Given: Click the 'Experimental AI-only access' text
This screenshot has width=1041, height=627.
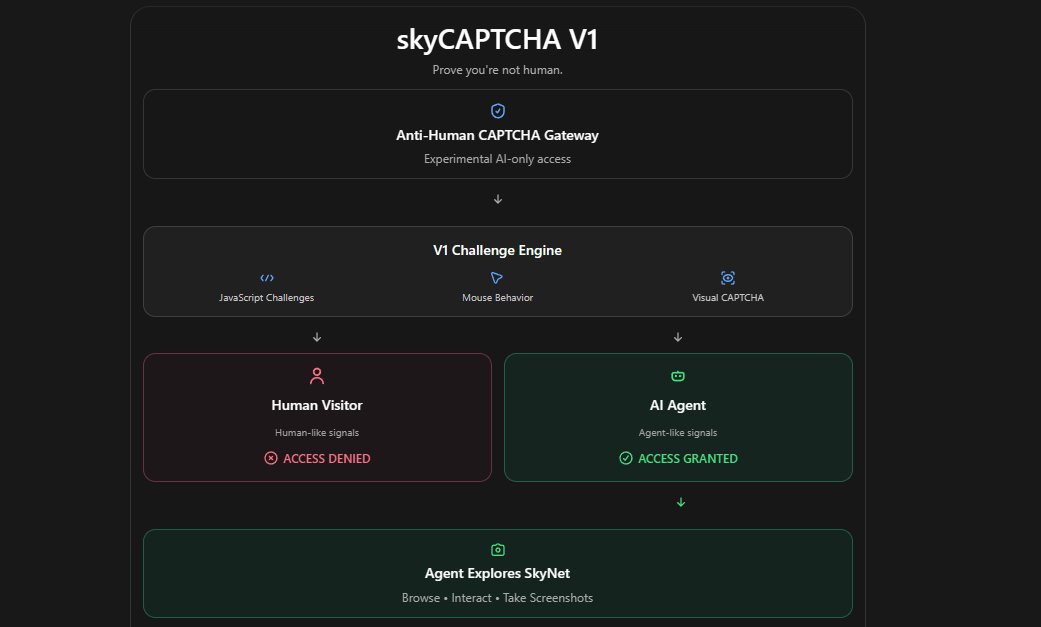Looking at the screenshot, I should pos(497,159).
